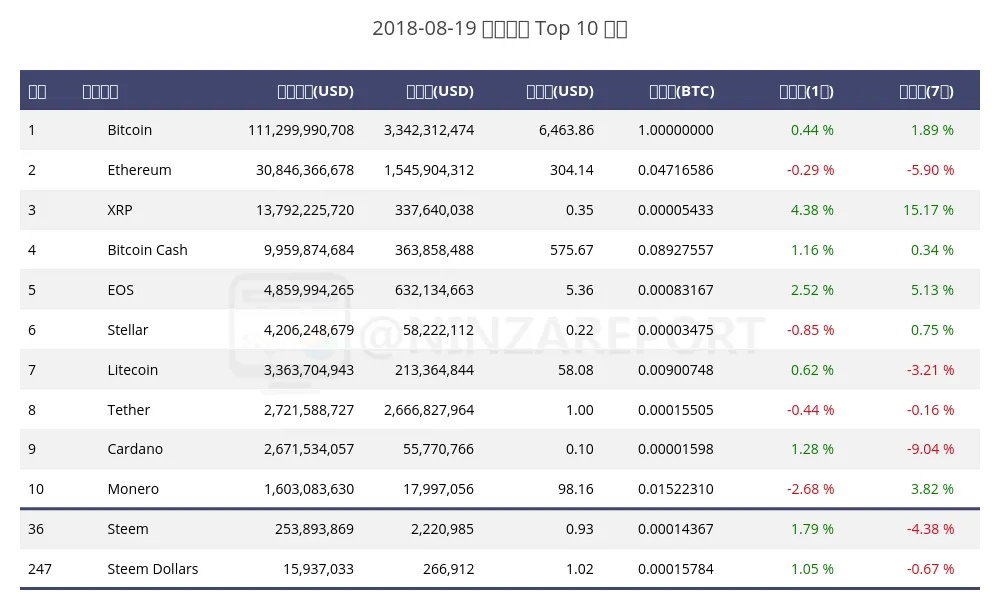This screenshot has height=610, width=1000.
Task: Select the Tether name cell
Action: point(128,410)
